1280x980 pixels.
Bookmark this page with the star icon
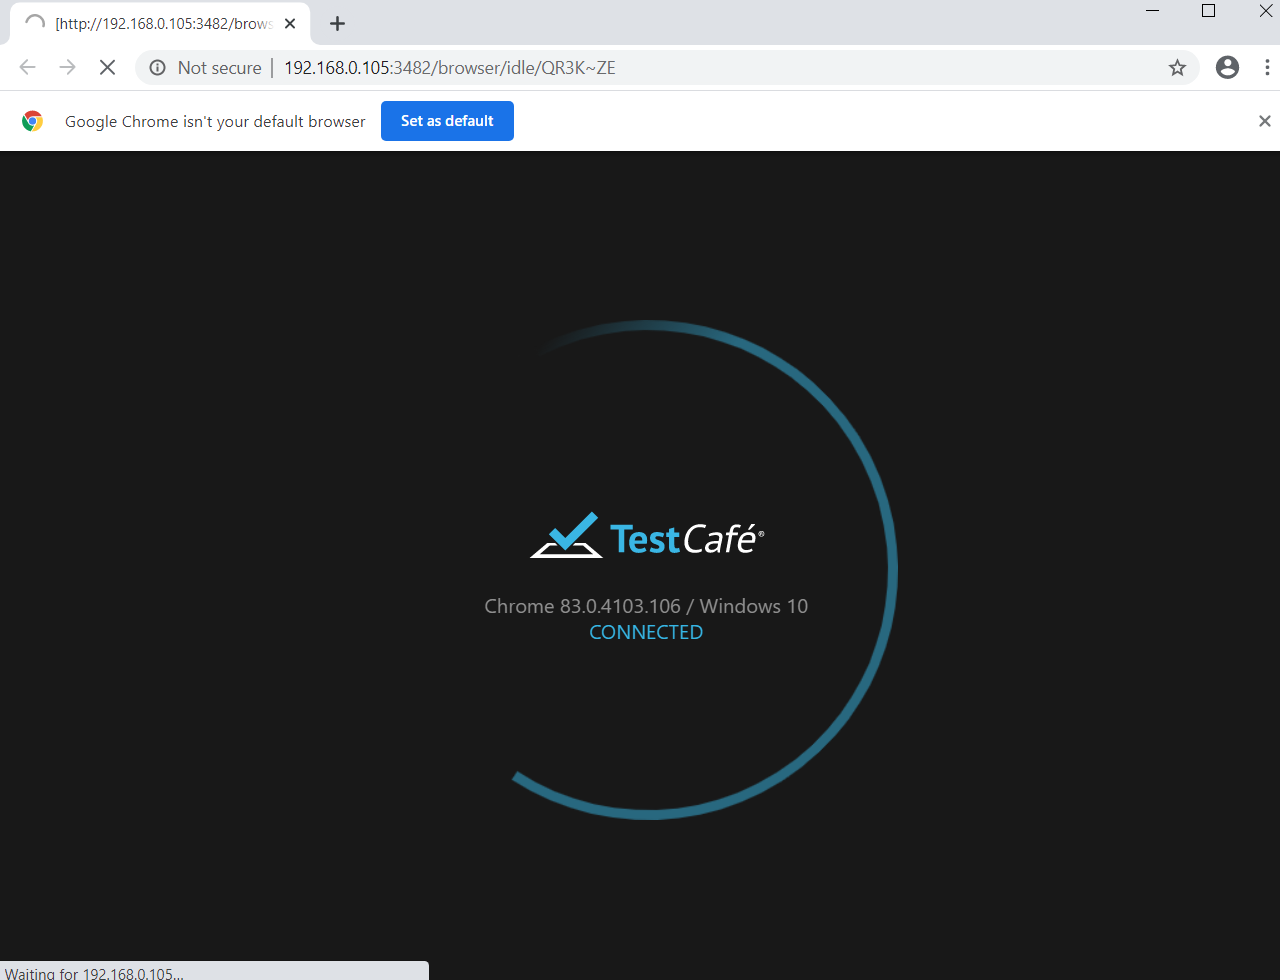click(x=1177, y=68)
